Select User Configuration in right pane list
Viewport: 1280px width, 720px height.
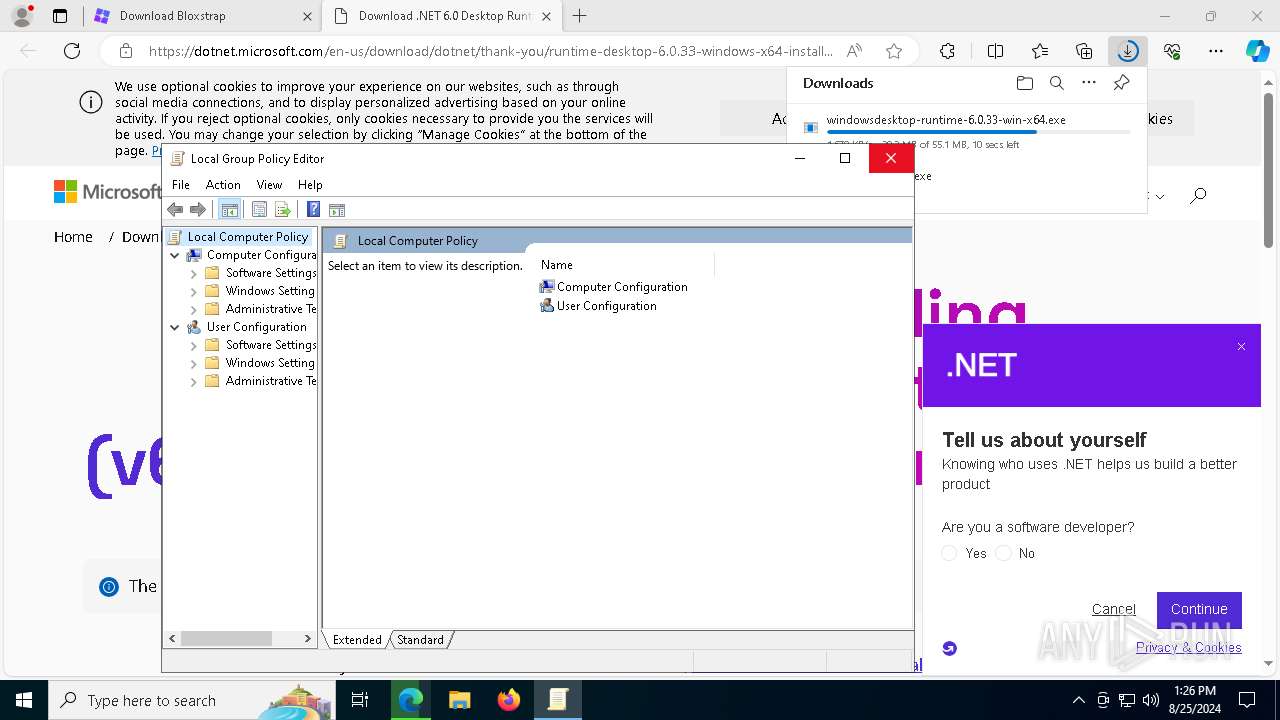coord(598,306)
